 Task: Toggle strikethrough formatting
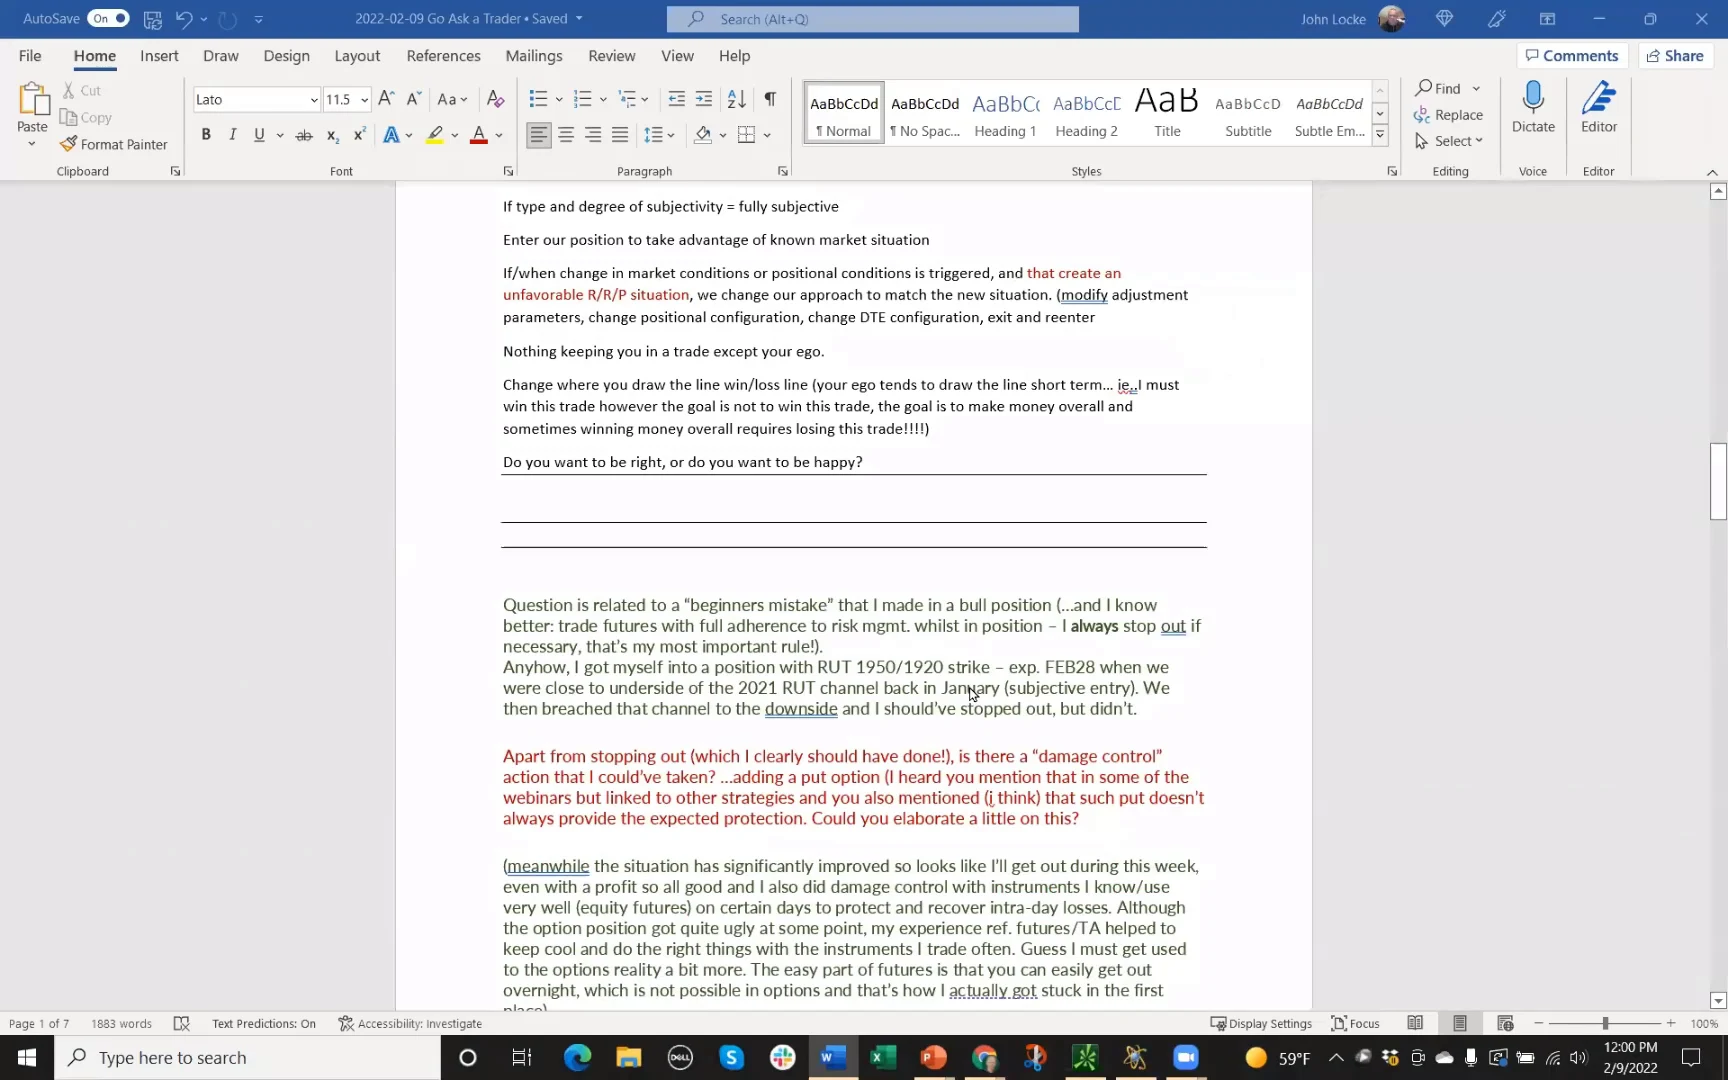click(x=304, y=135)
